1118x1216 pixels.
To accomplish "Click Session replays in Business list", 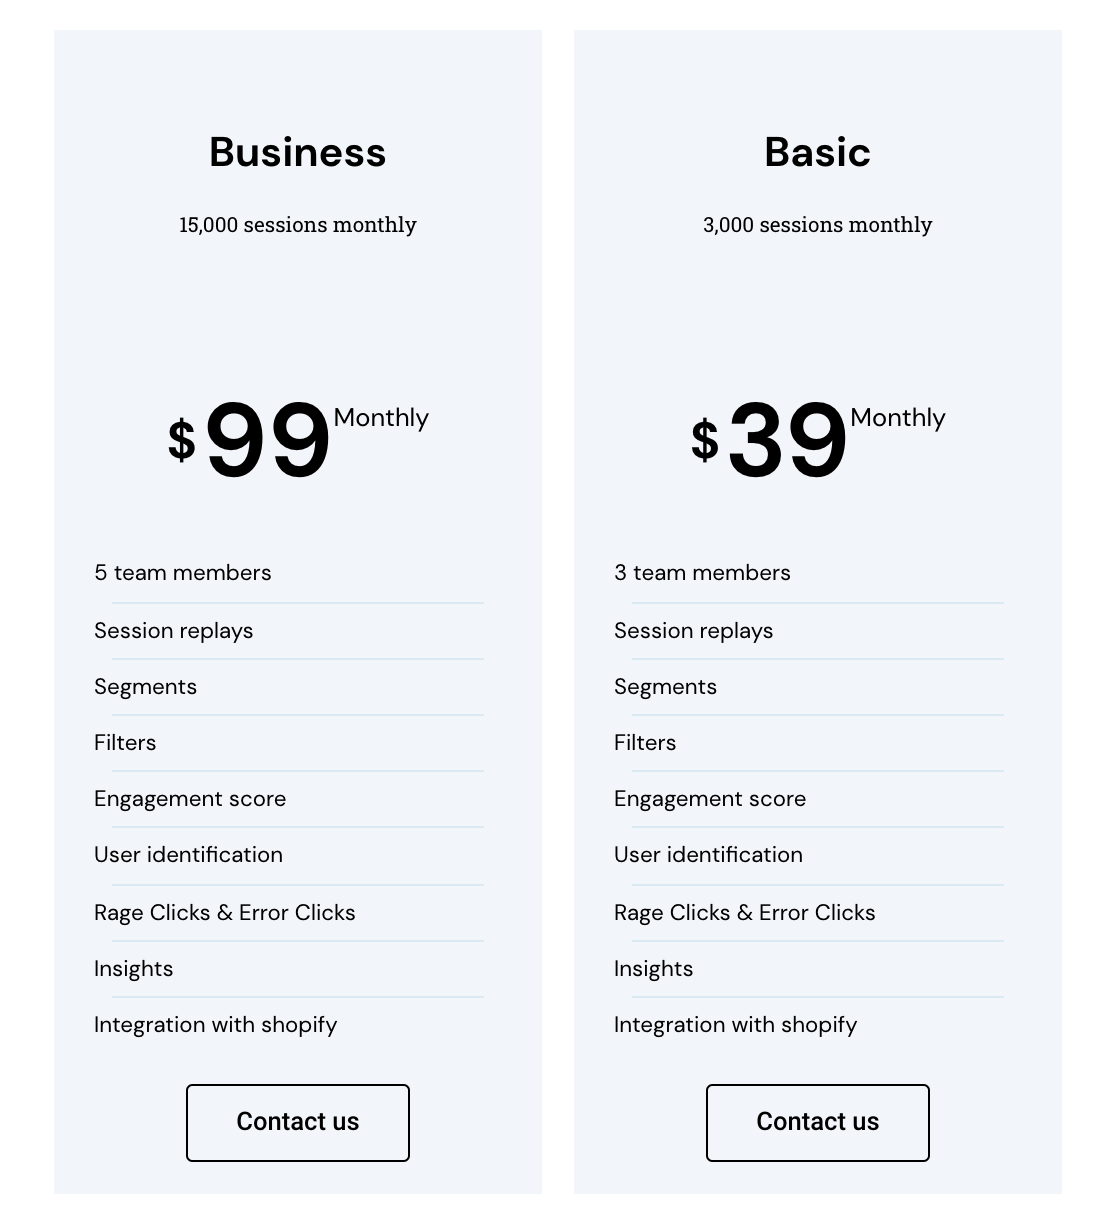I will tap(174, 631).
